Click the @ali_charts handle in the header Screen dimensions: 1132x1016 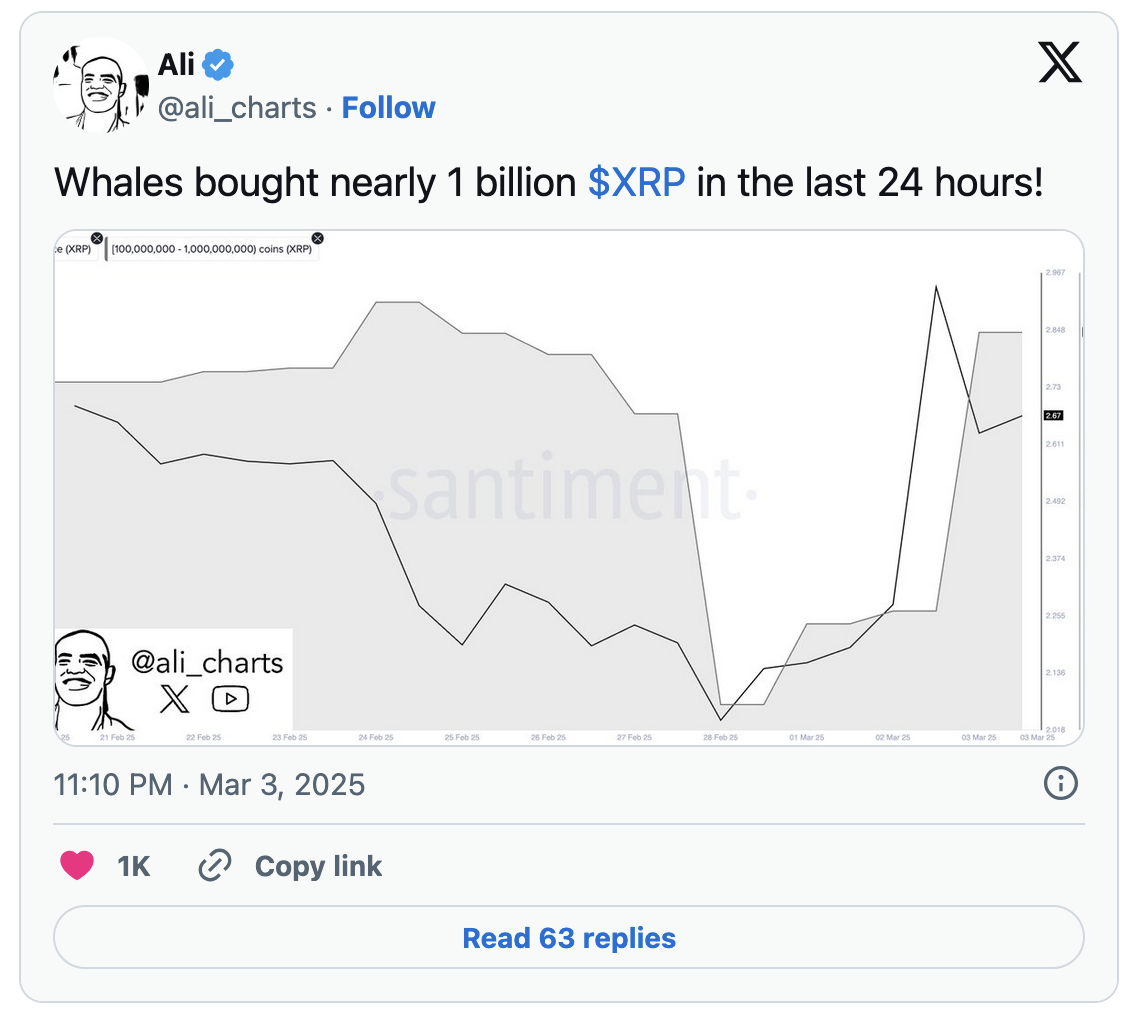coord(237,108)
